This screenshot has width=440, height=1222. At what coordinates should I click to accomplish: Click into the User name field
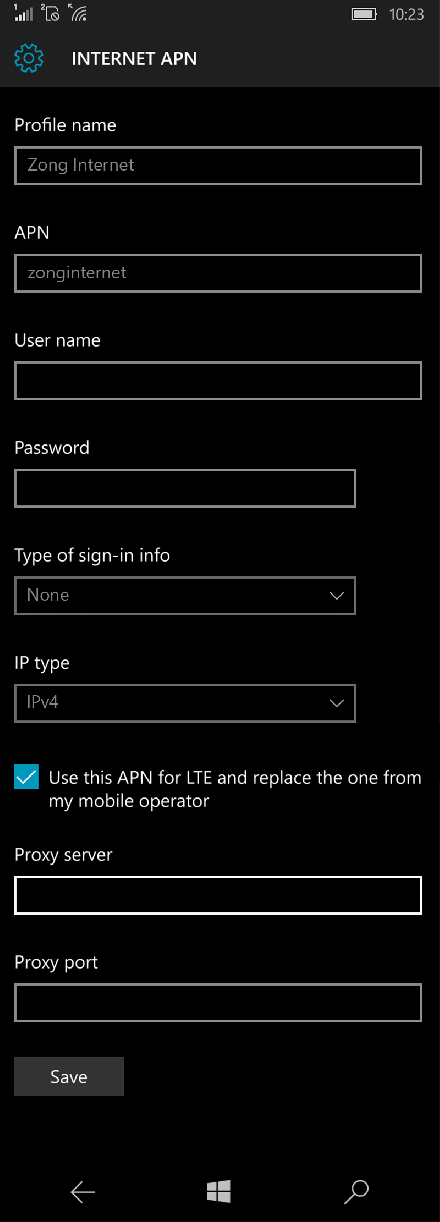point(218,381)
